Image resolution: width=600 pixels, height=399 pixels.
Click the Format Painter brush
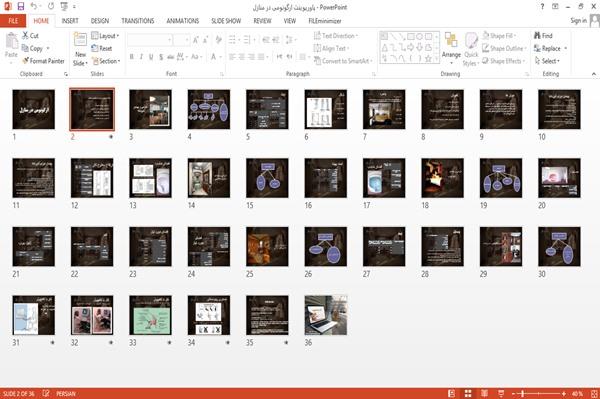coord(25,61)
